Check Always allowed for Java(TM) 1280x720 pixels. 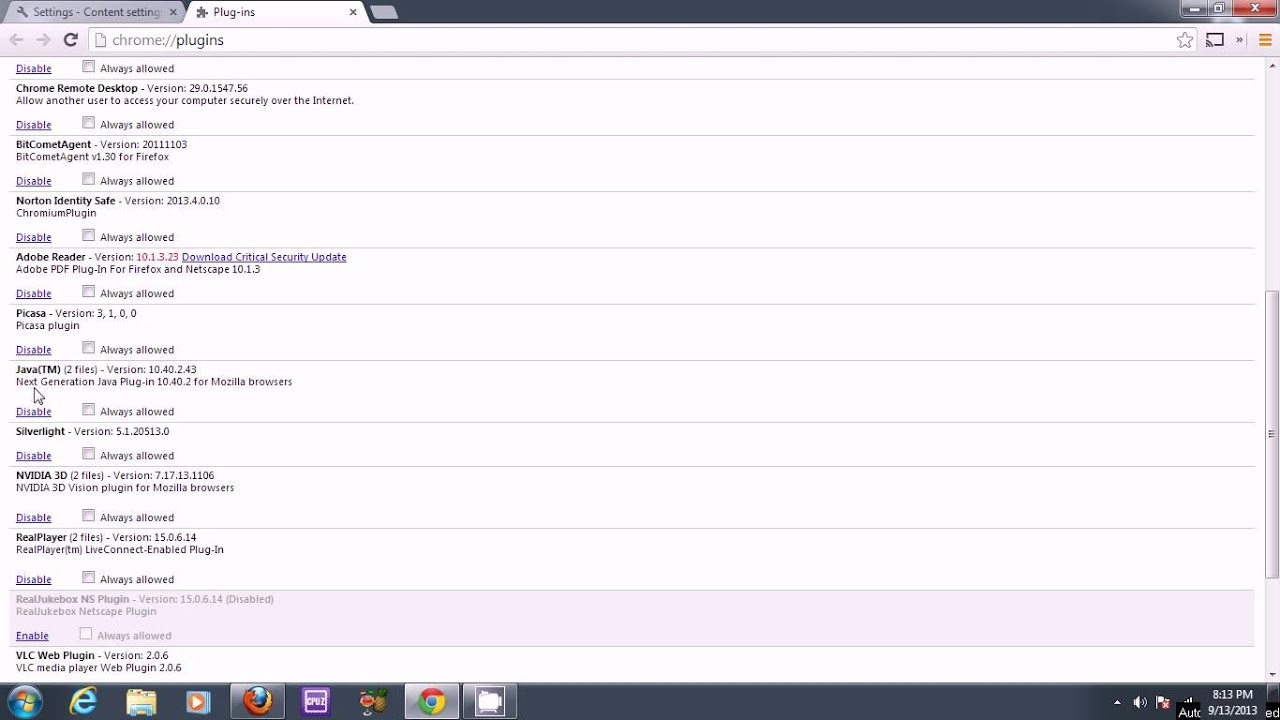click(x=88, y=410)
